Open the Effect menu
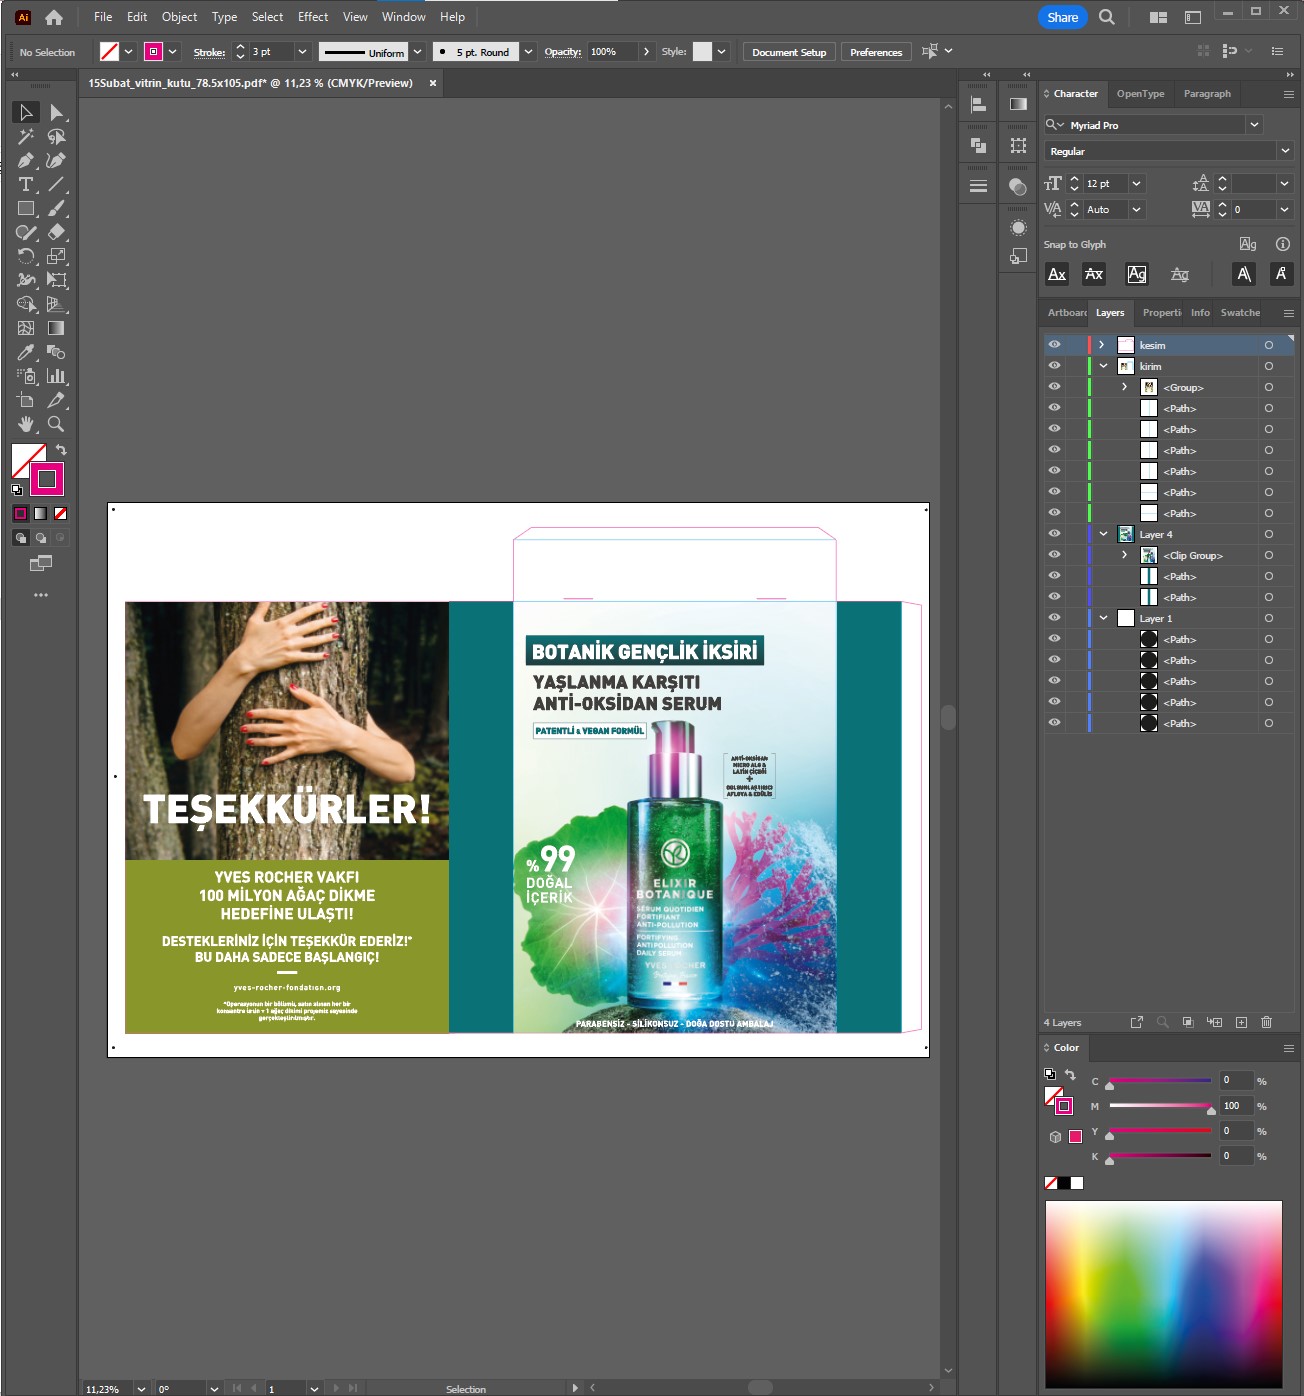Viewport: 1304px width, 1396px height. coord(312,17)
